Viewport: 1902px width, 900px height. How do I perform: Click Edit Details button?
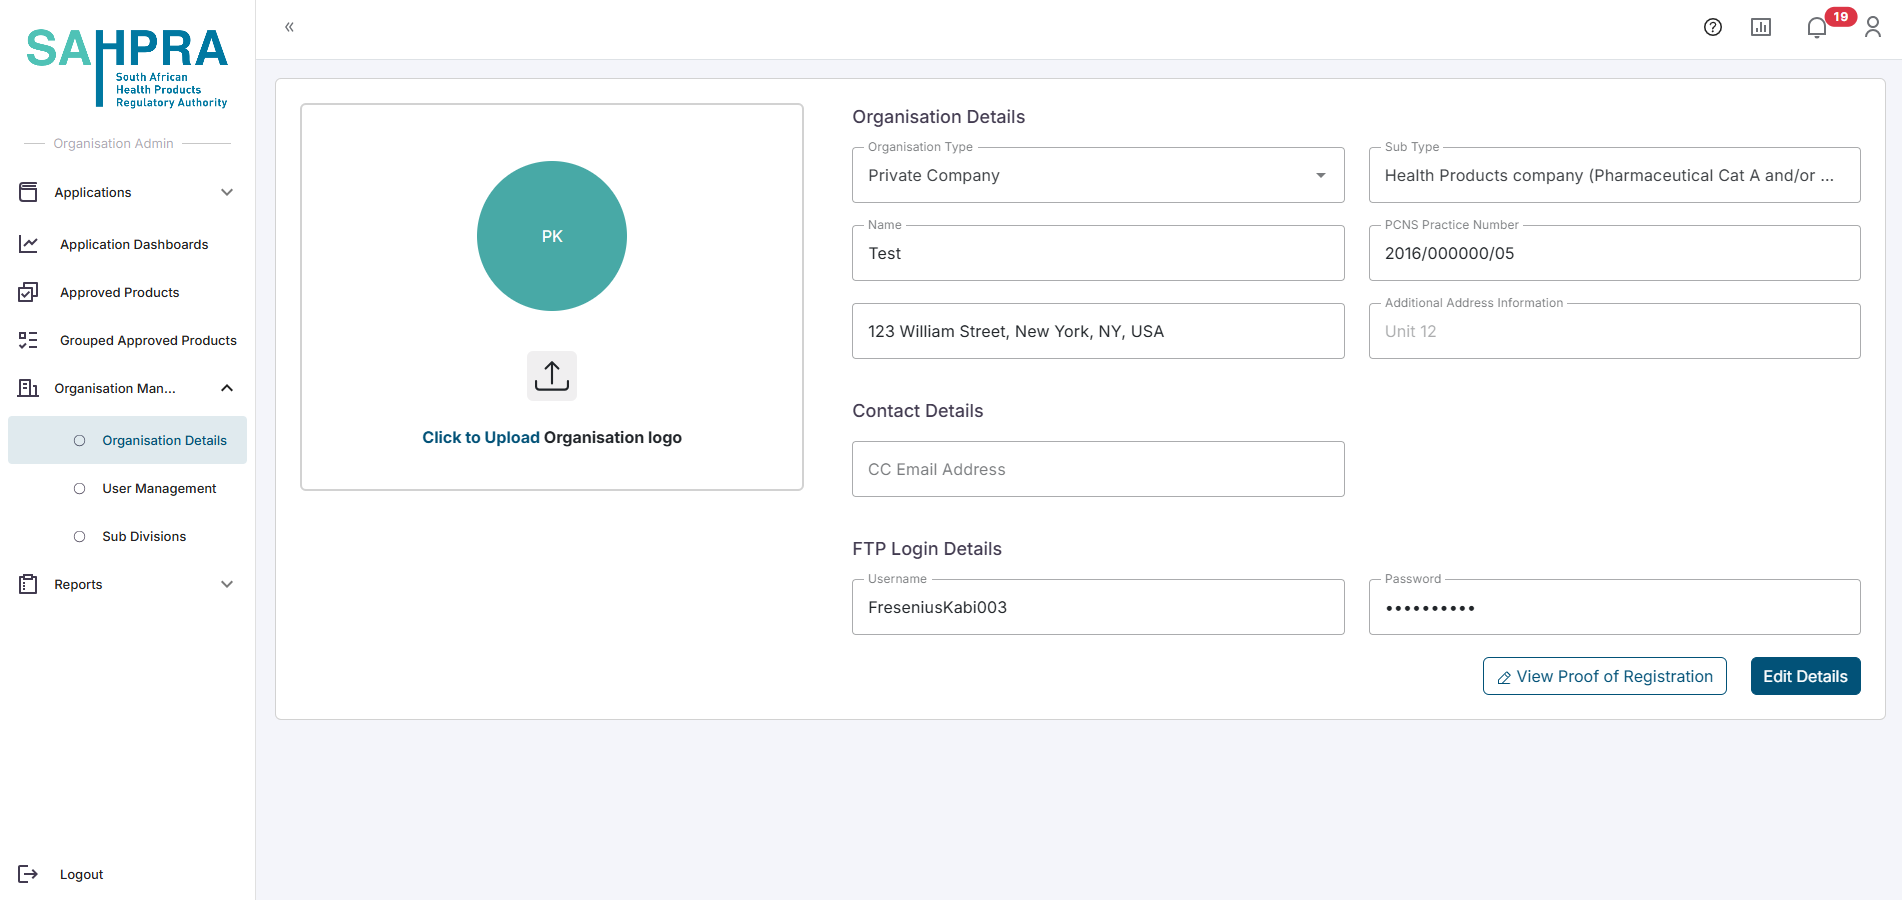[x=1805, y=676]
